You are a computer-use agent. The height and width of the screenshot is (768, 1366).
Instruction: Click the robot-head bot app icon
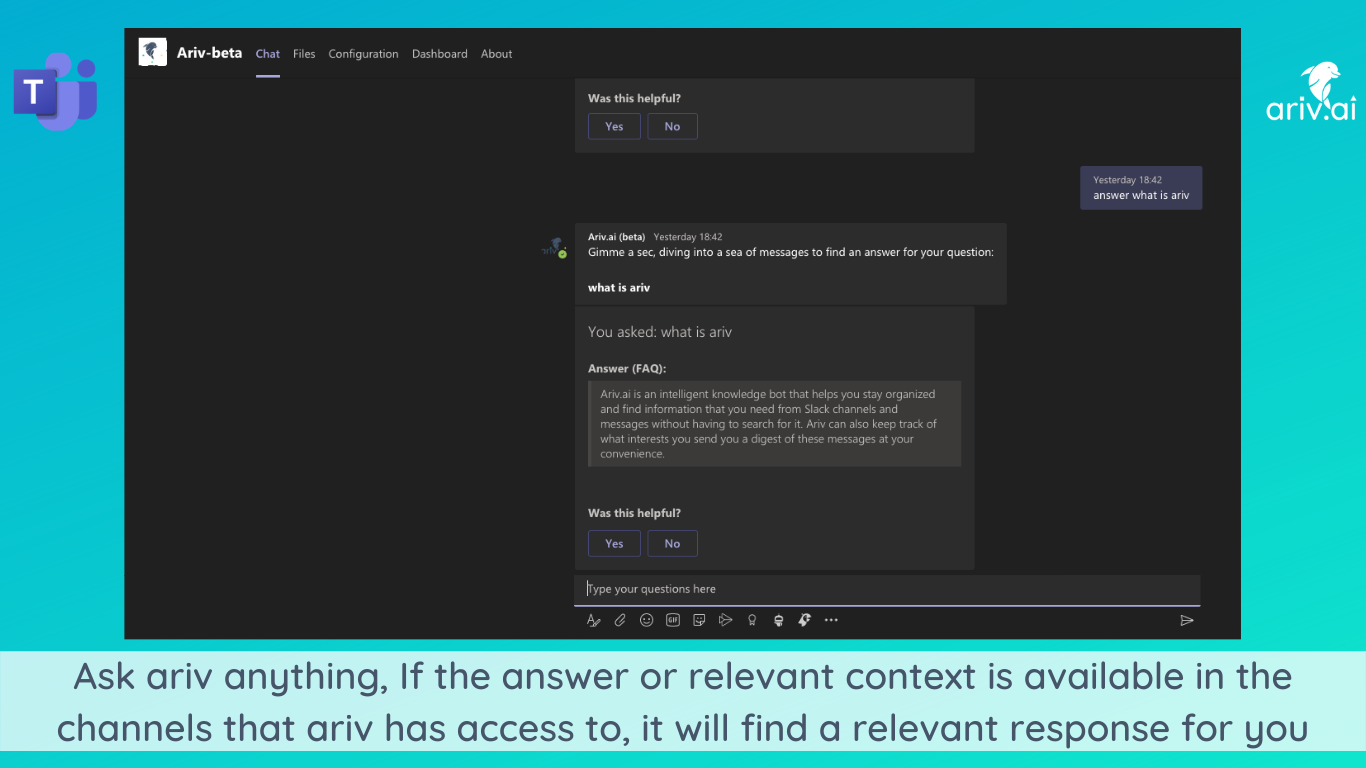pos(778,620)
